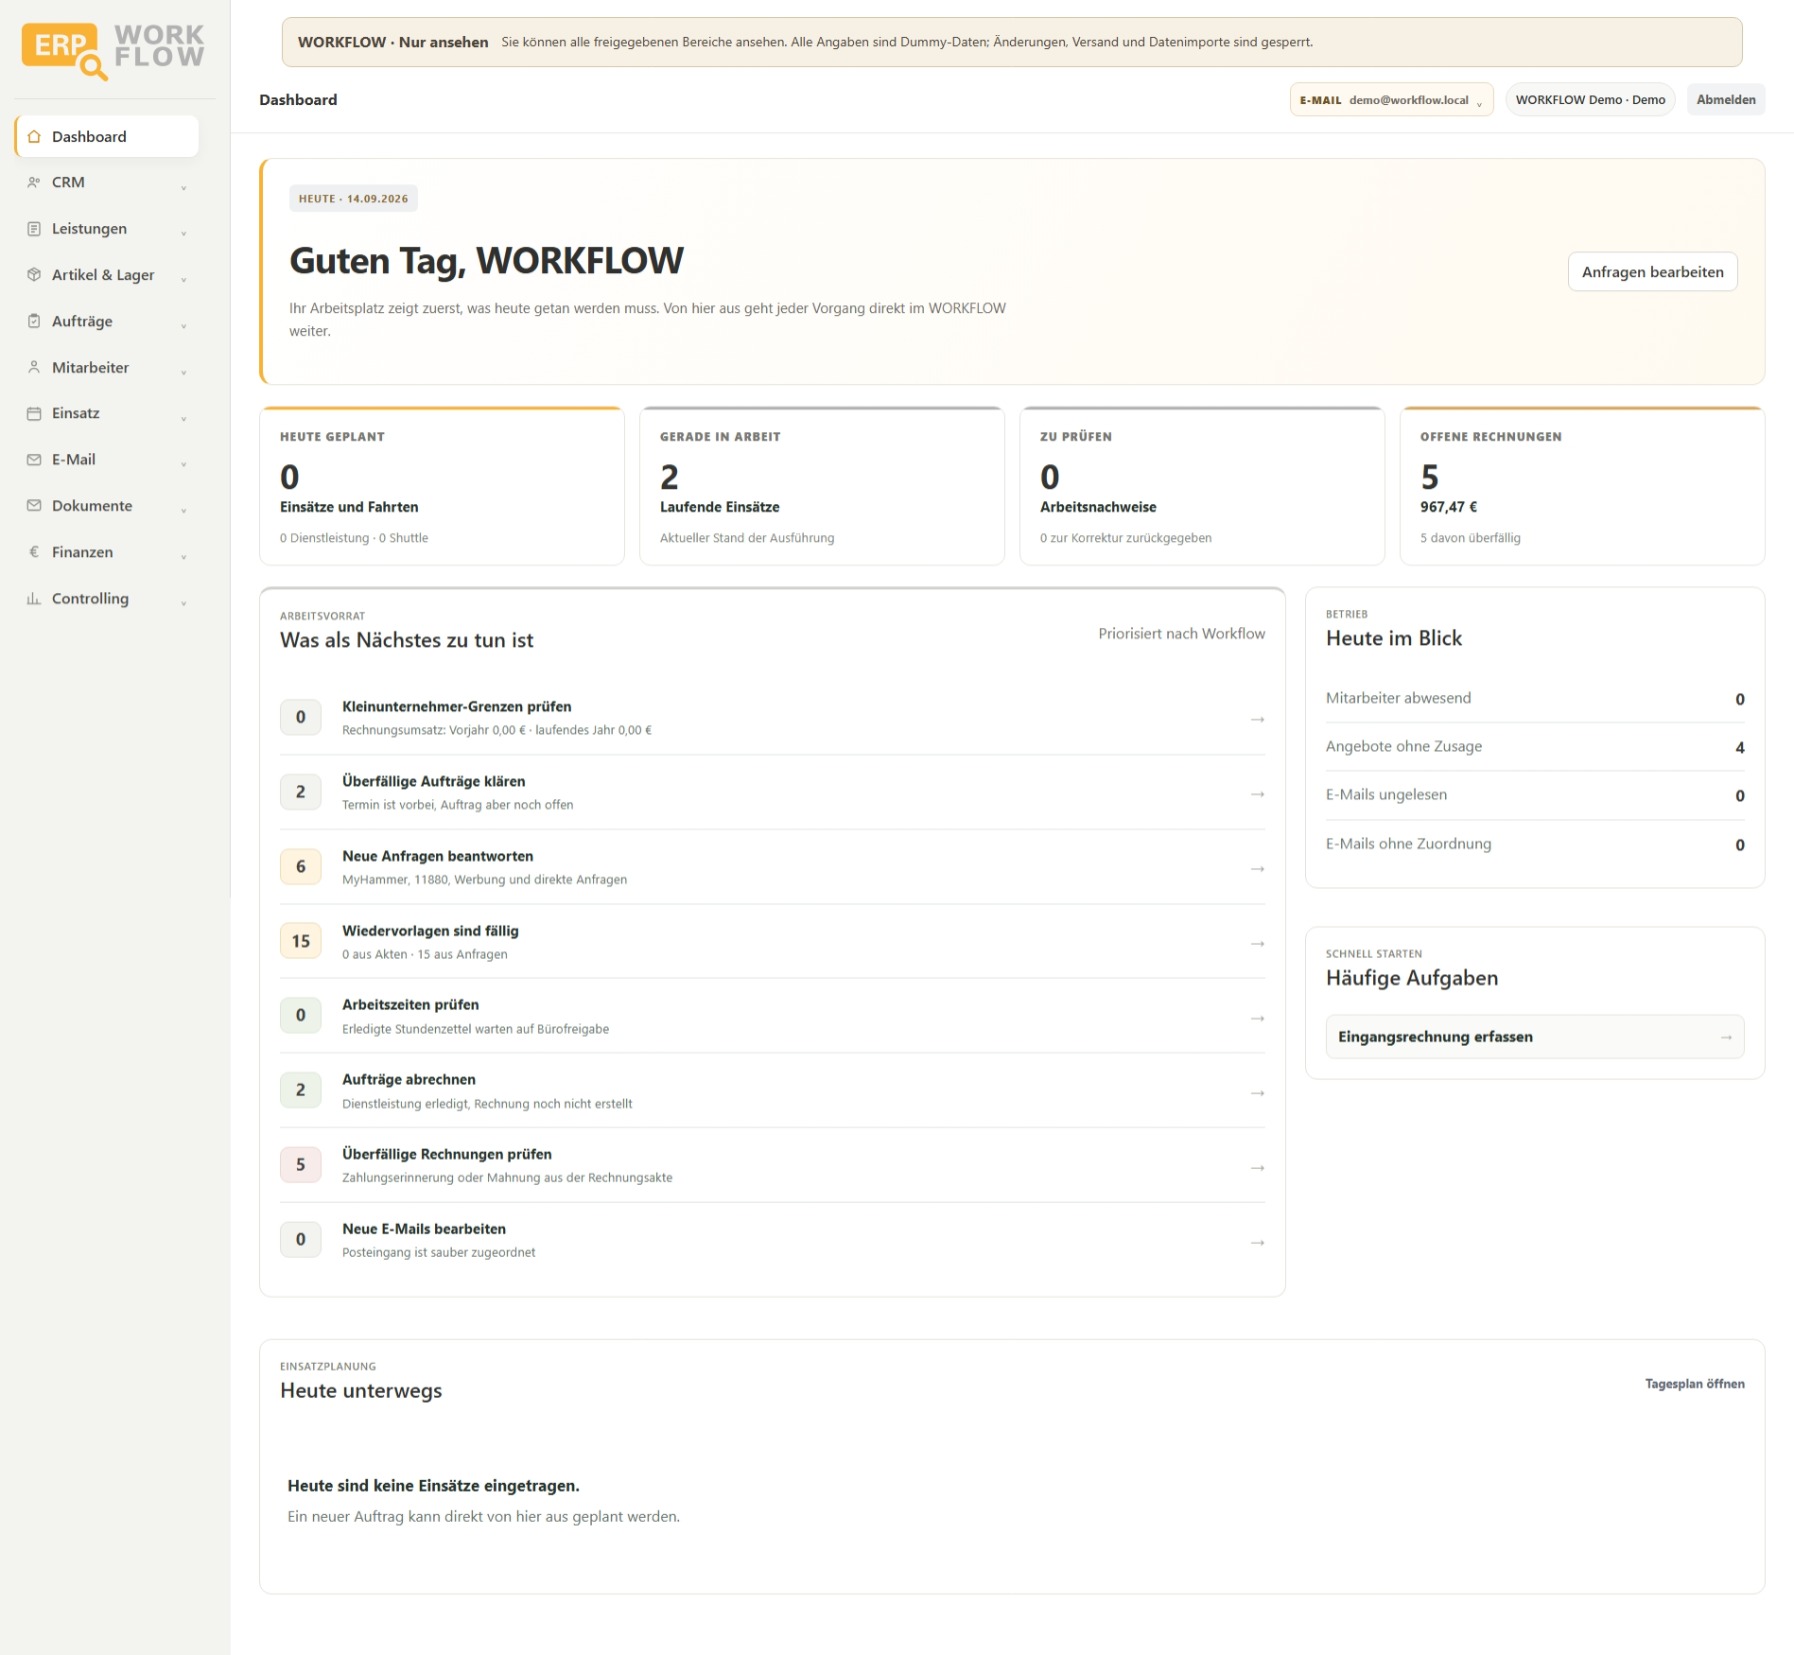
Task: Click the Dokumente icon in sidebar
Action: tap(34, 506)
